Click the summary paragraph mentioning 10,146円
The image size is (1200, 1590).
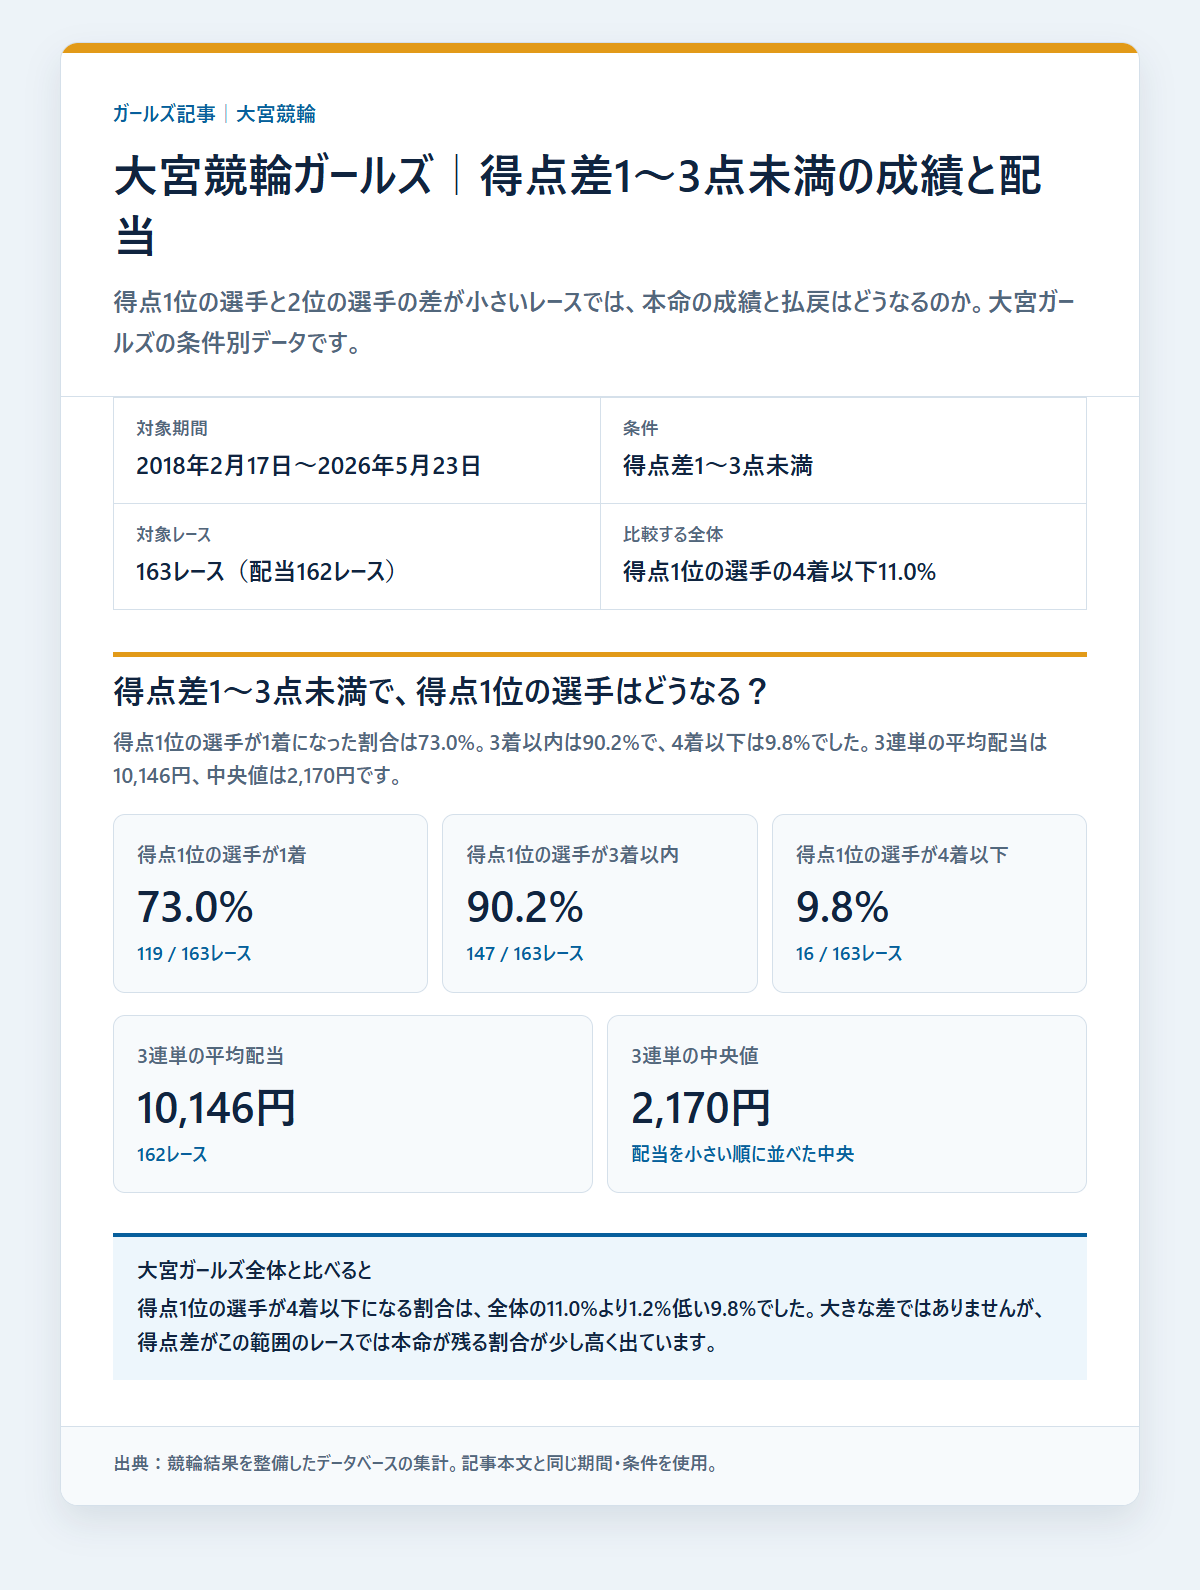click(580, 758)
